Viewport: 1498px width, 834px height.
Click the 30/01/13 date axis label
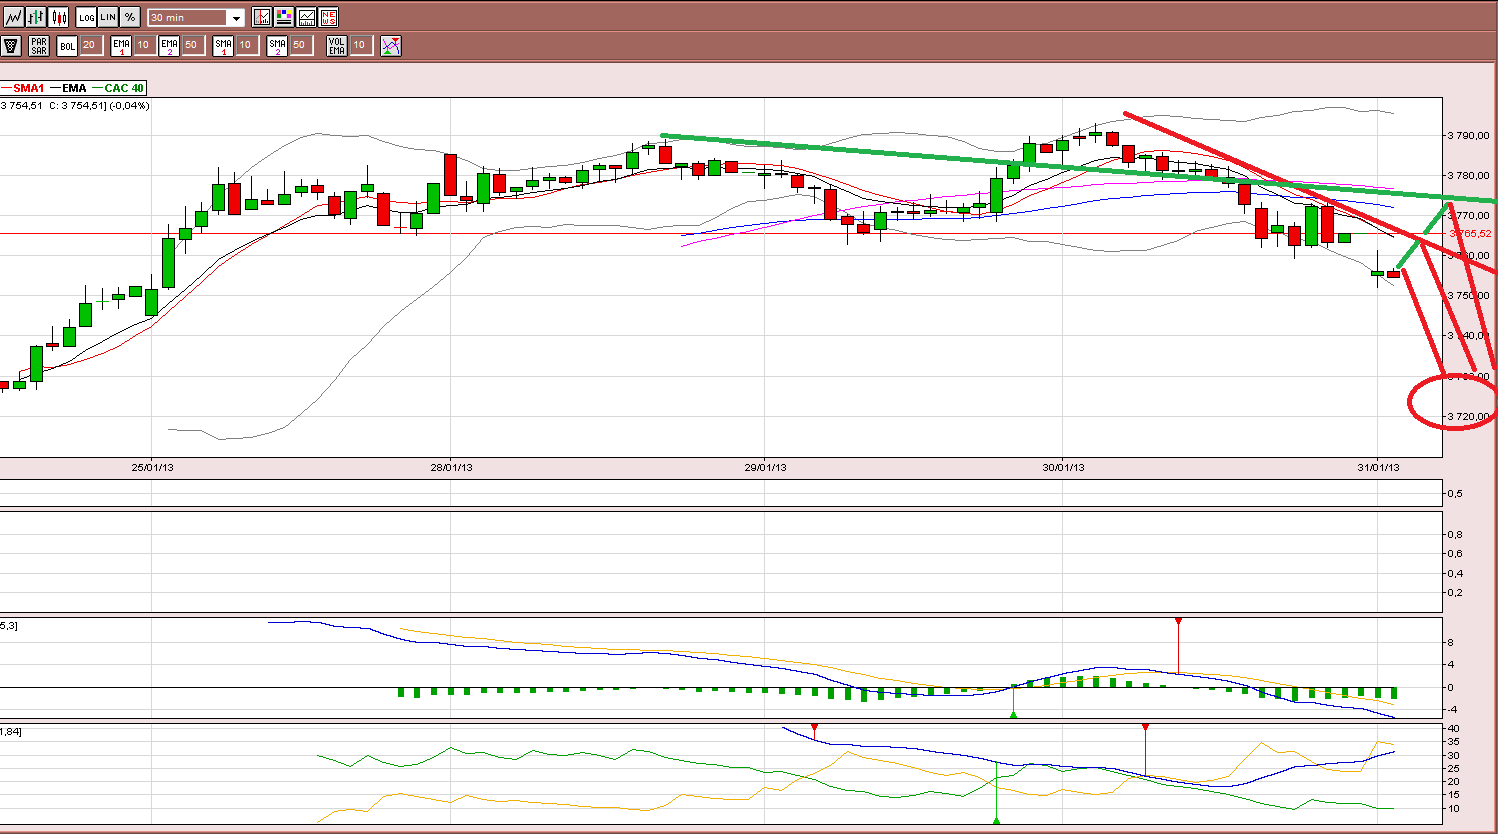[1063, 467]
